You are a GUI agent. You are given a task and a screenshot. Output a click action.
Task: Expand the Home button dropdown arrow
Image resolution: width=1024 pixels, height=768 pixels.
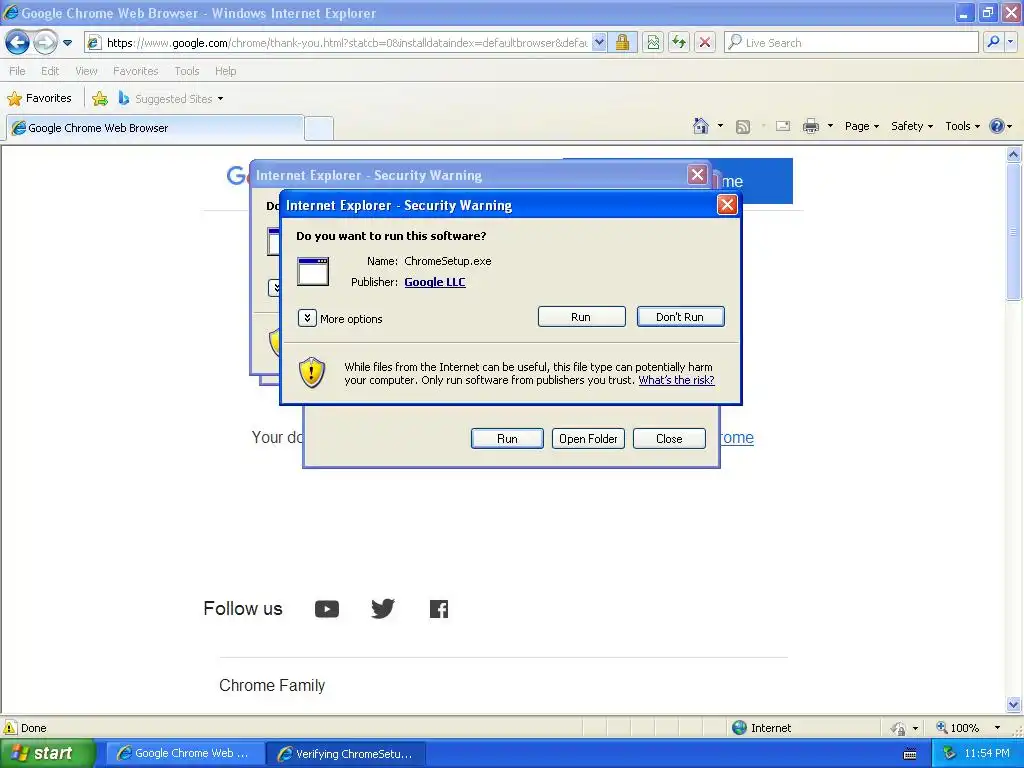coord(720,126)
